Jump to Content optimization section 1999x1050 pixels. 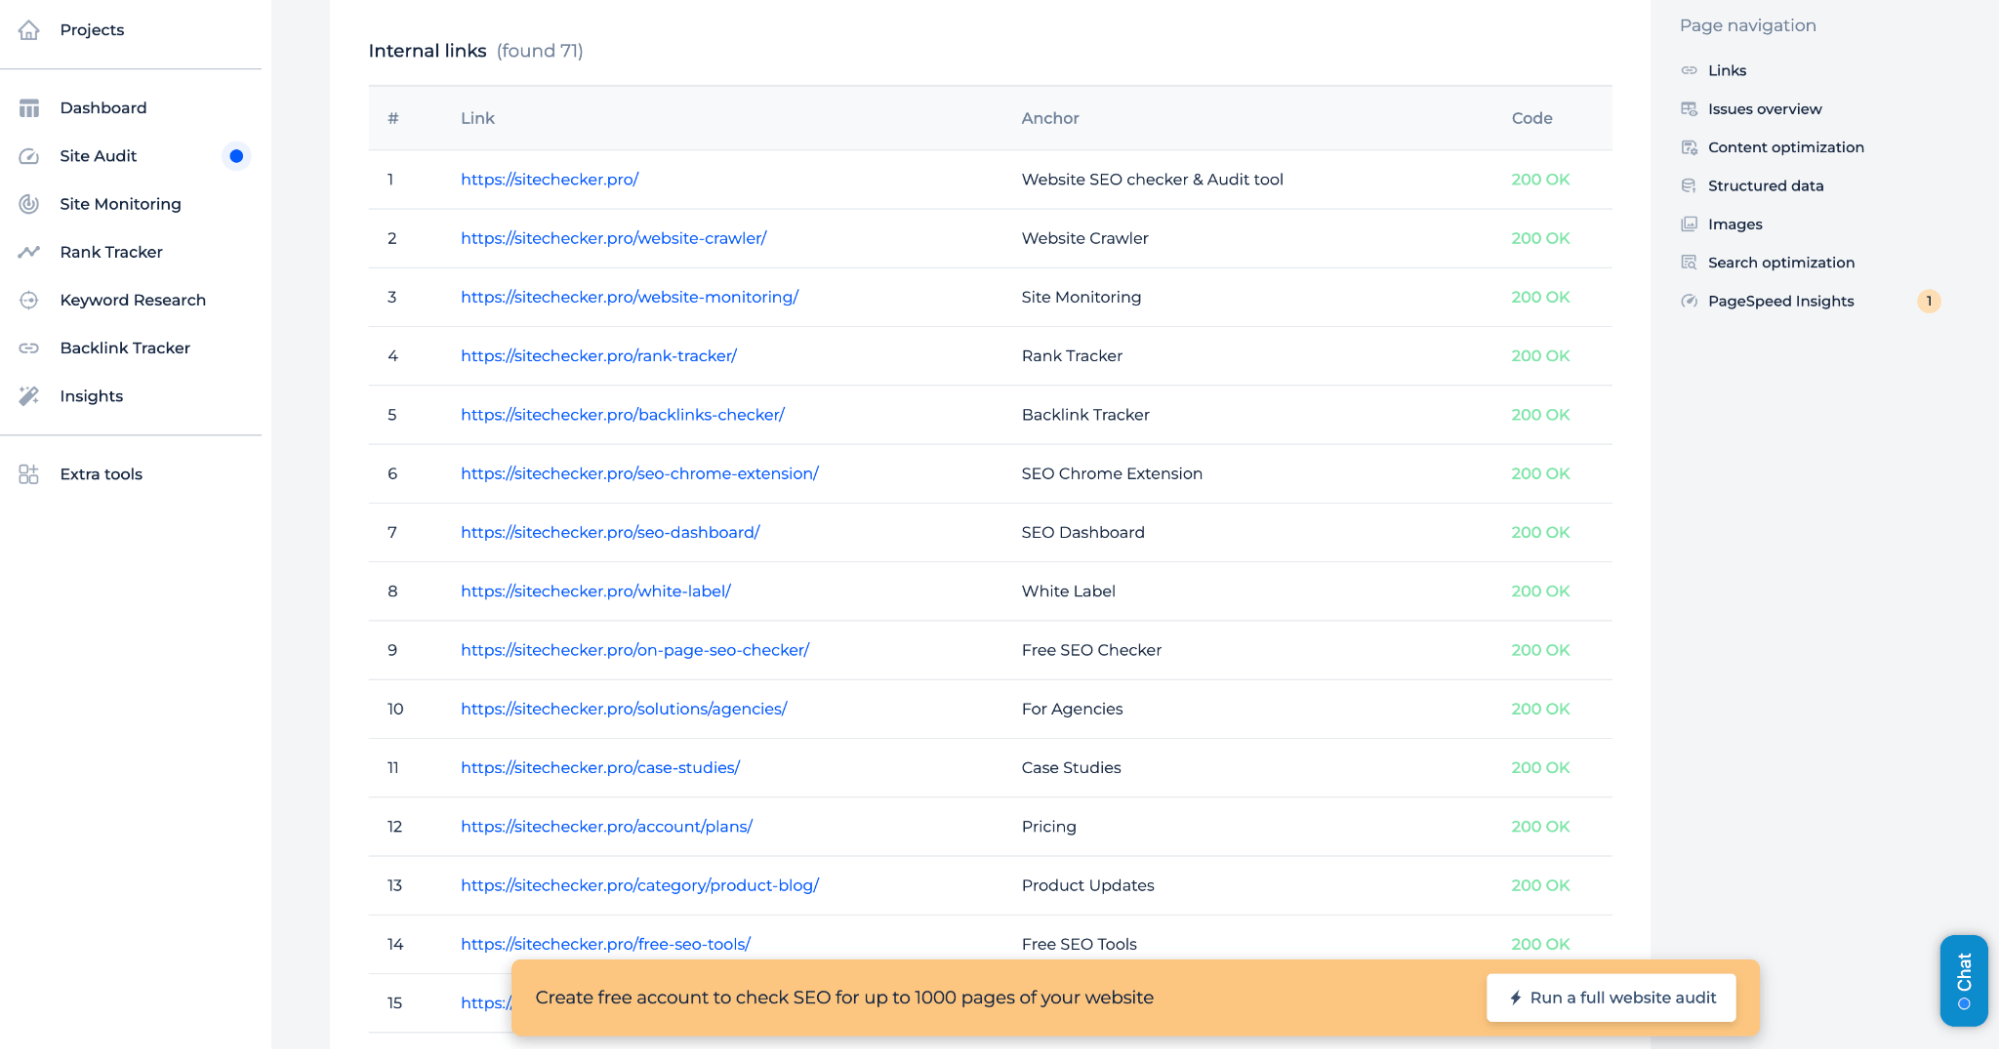1786,147
